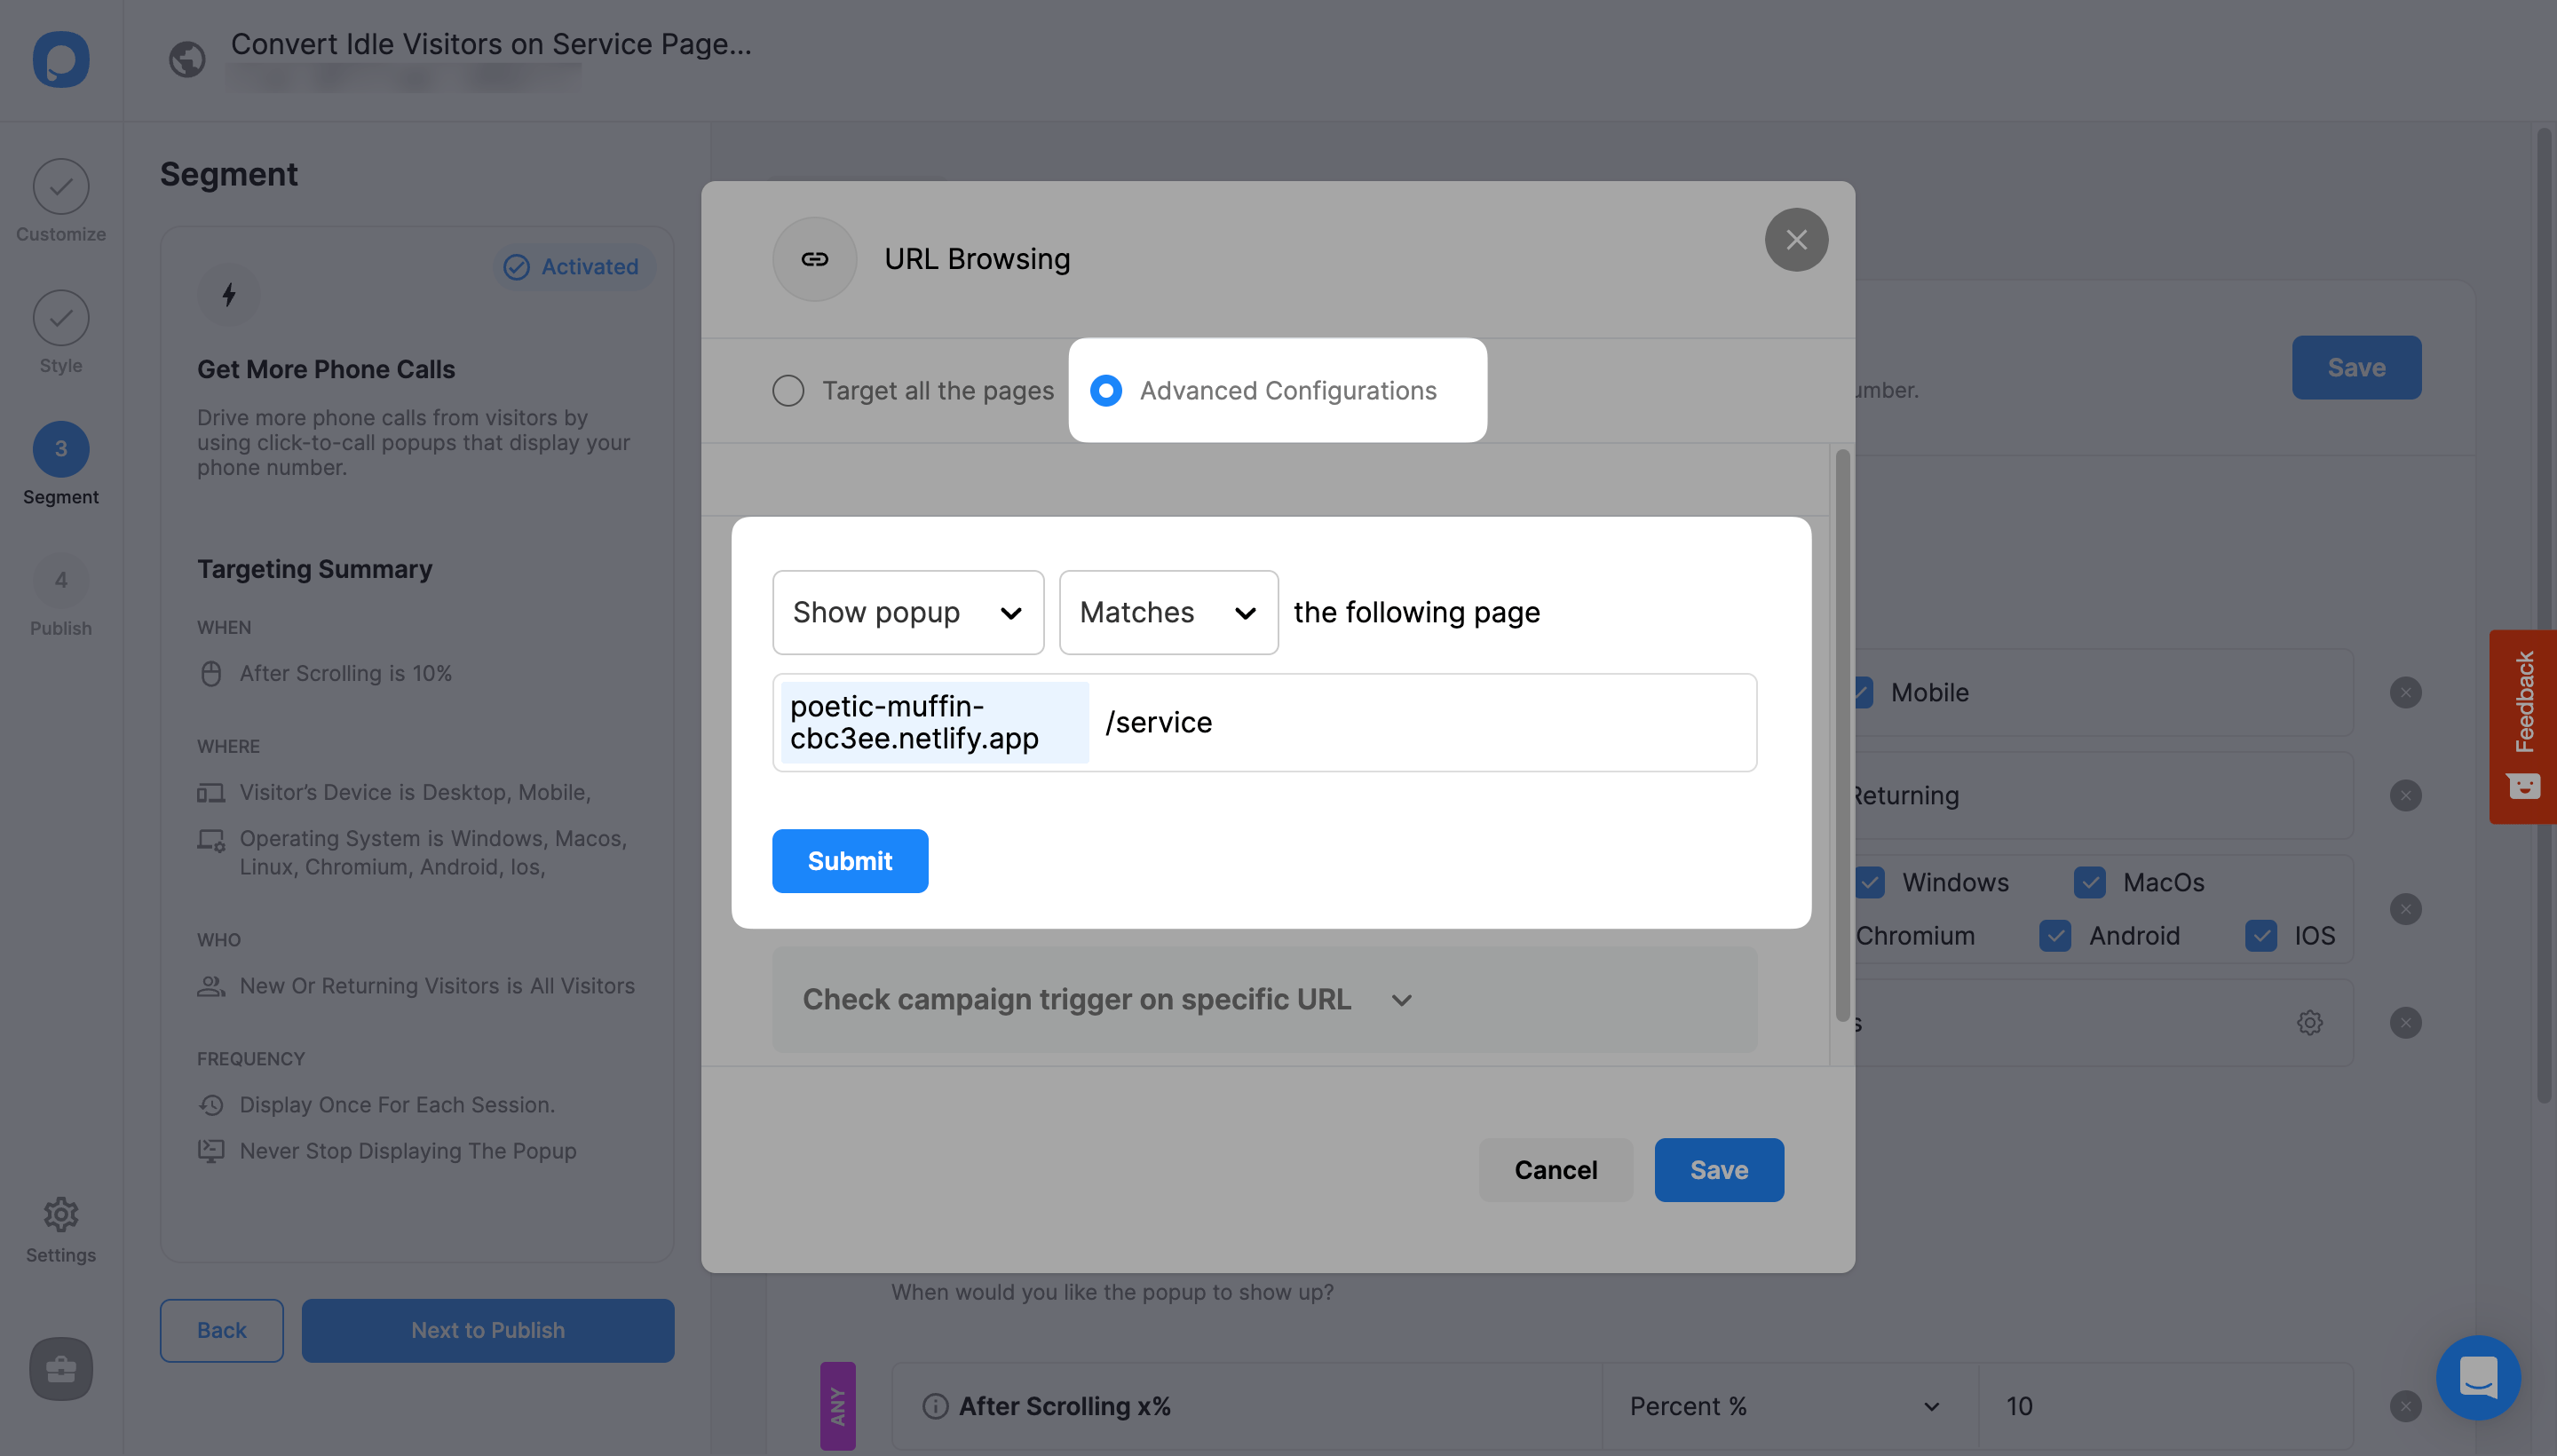Screen dimensions: 2557x1456
Task: Click the /service URL path field
Action: (1422, 722)
